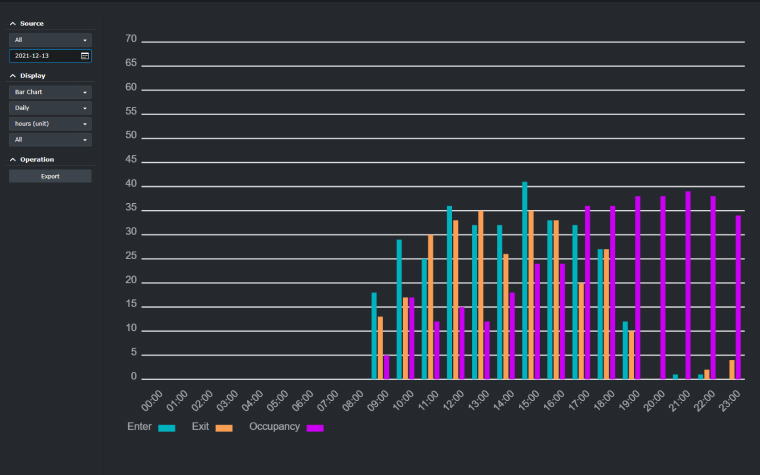
Task: Click the Occupancy legend label
Action: 274,427
